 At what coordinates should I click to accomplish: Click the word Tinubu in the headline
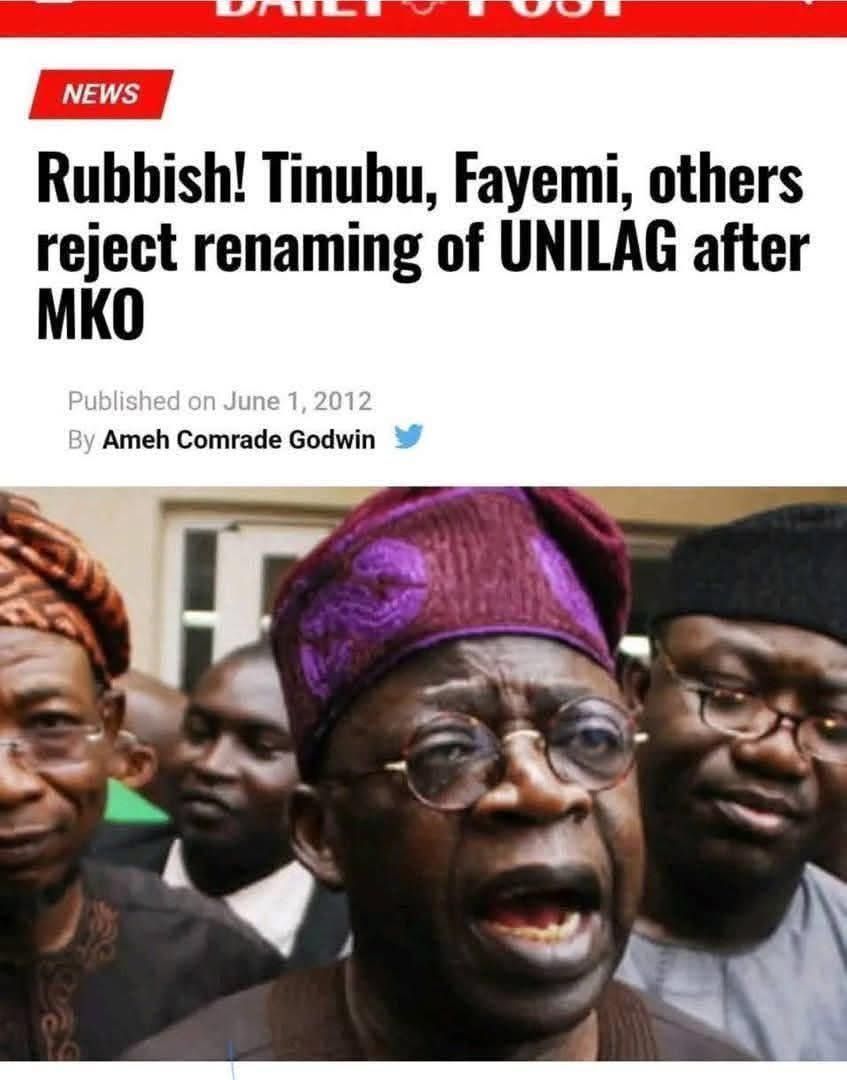[x=351, y=180]
